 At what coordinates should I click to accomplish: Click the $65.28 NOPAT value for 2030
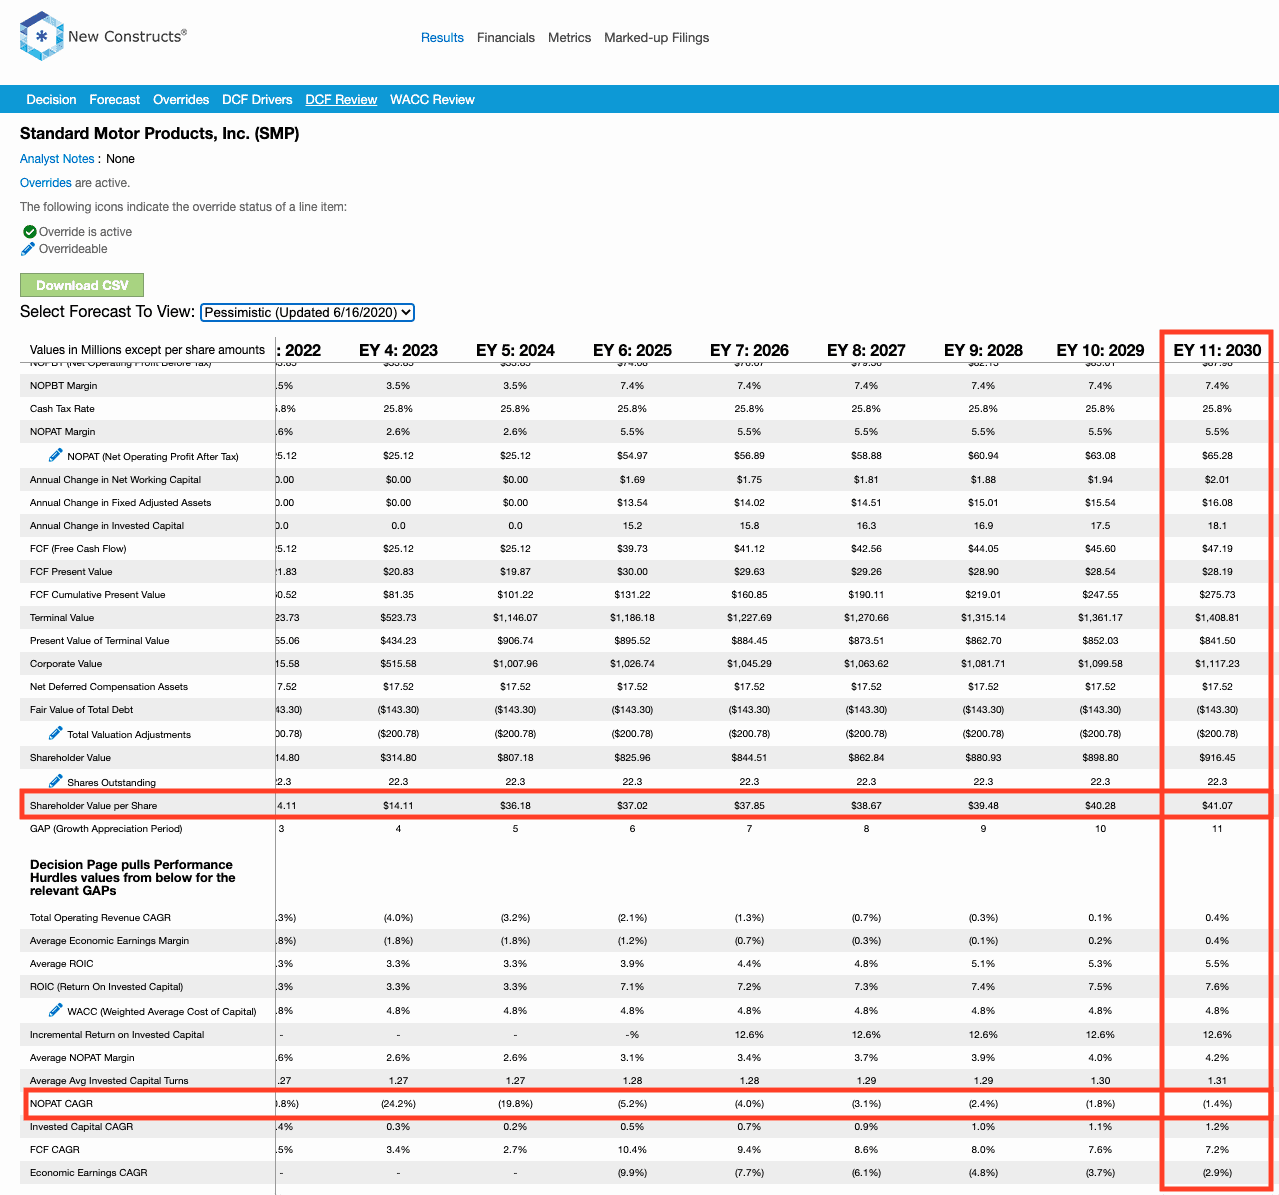[1217, 456]
